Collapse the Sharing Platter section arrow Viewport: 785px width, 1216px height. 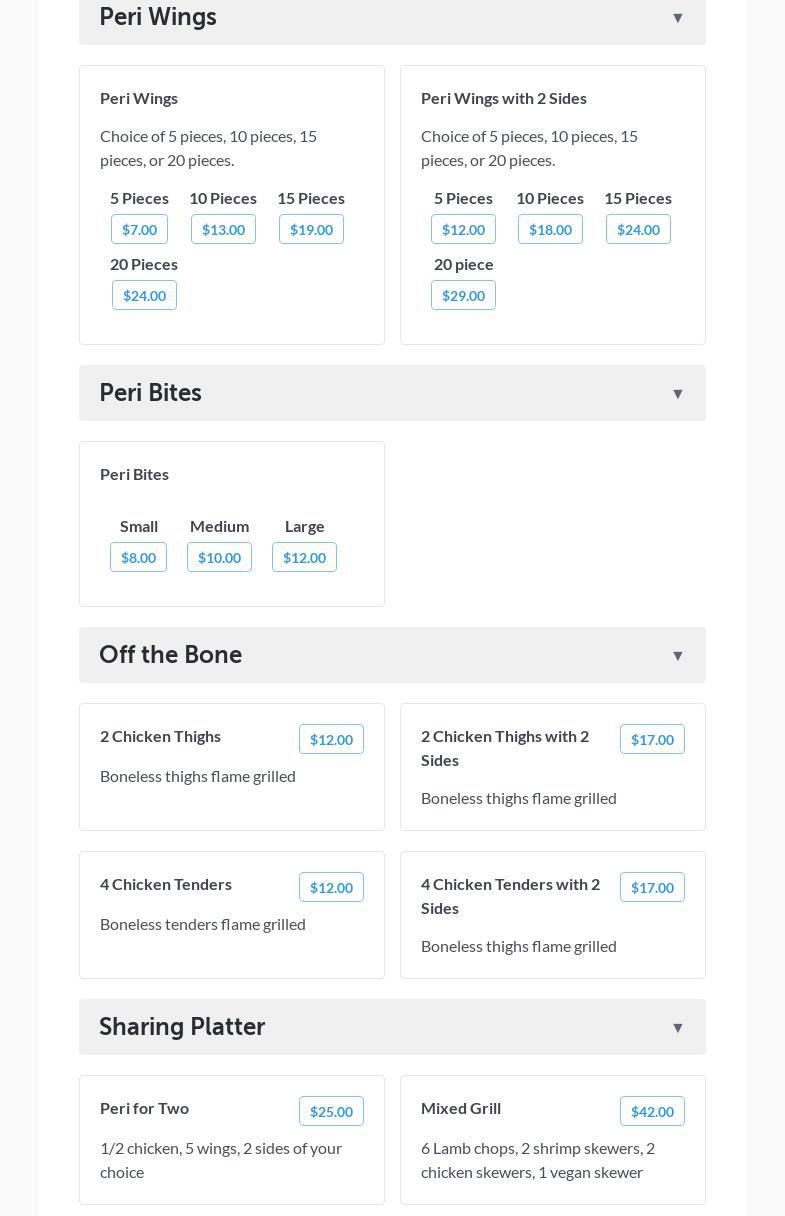coord(677,1028)
